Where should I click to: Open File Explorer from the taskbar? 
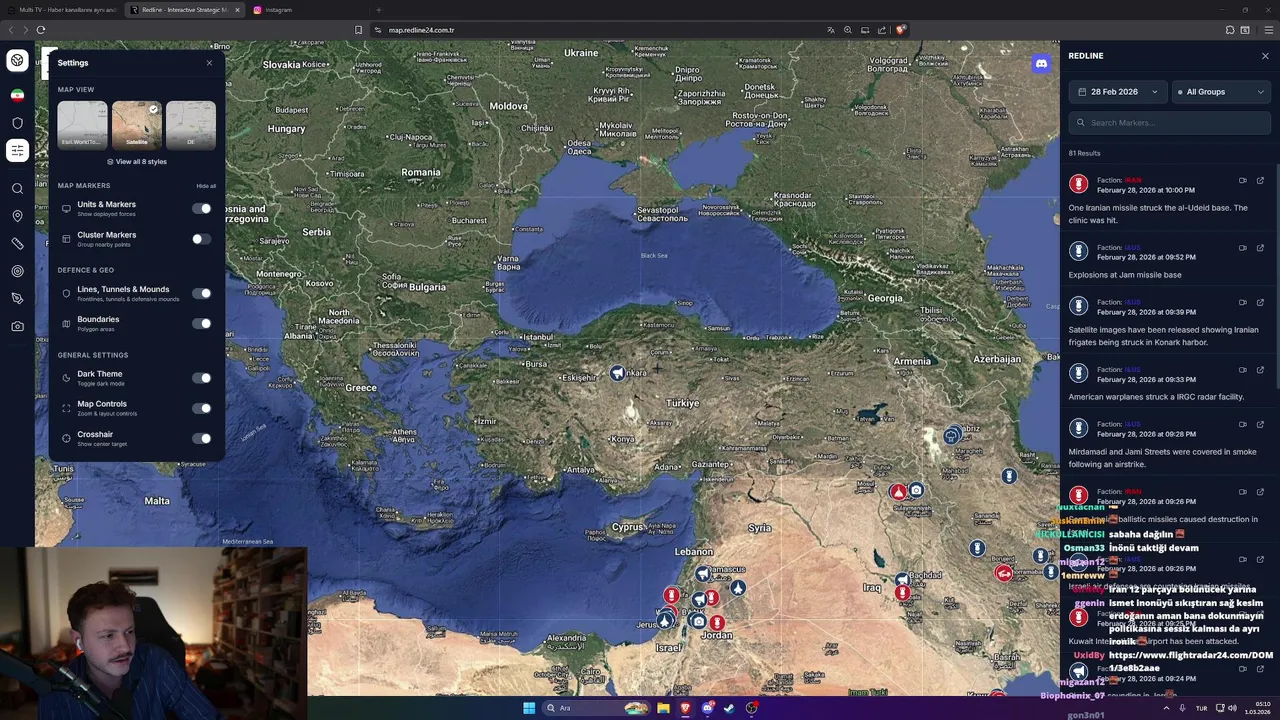click(x=663, y=708)
